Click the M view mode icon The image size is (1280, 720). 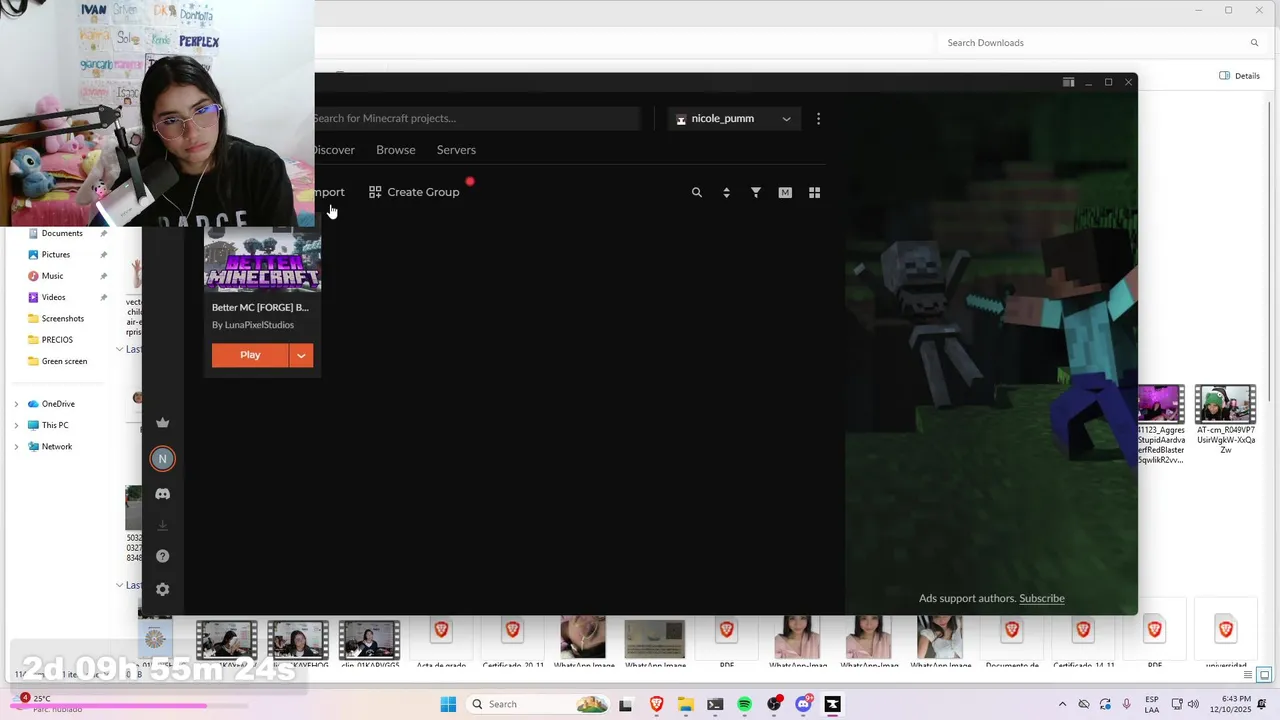(785, 192)
